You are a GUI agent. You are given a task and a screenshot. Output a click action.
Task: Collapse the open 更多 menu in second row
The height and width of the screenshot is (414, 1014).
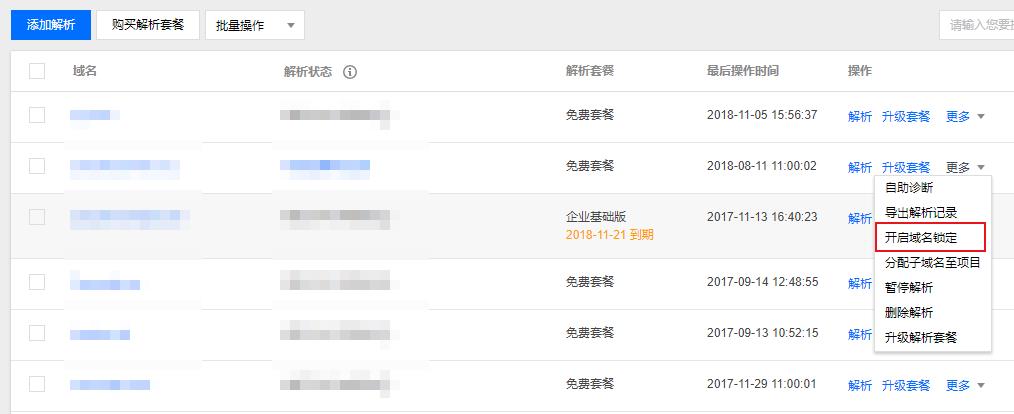tap(965, 168)
